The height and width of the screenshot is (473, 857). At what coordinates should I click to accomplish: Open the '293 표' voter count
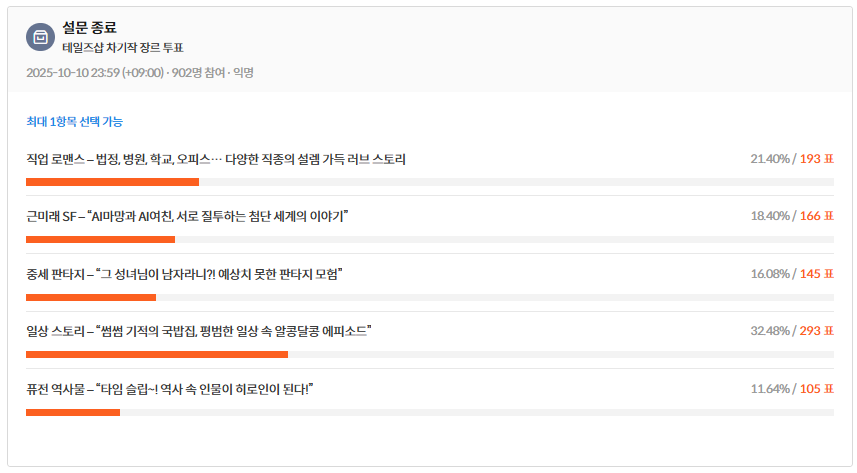click(816, 331)
